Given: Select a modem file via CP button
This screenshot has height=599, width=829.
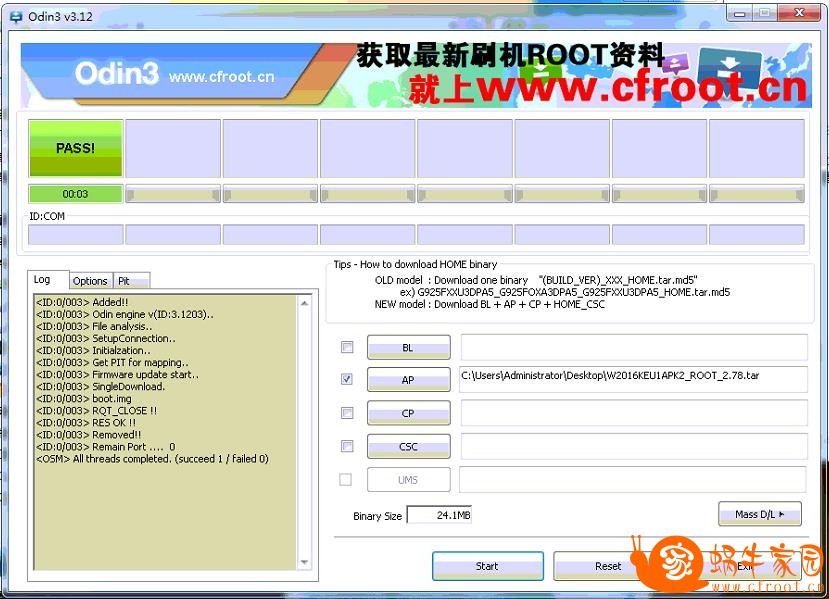Looking at the screenshot, I should pos(409,413).
